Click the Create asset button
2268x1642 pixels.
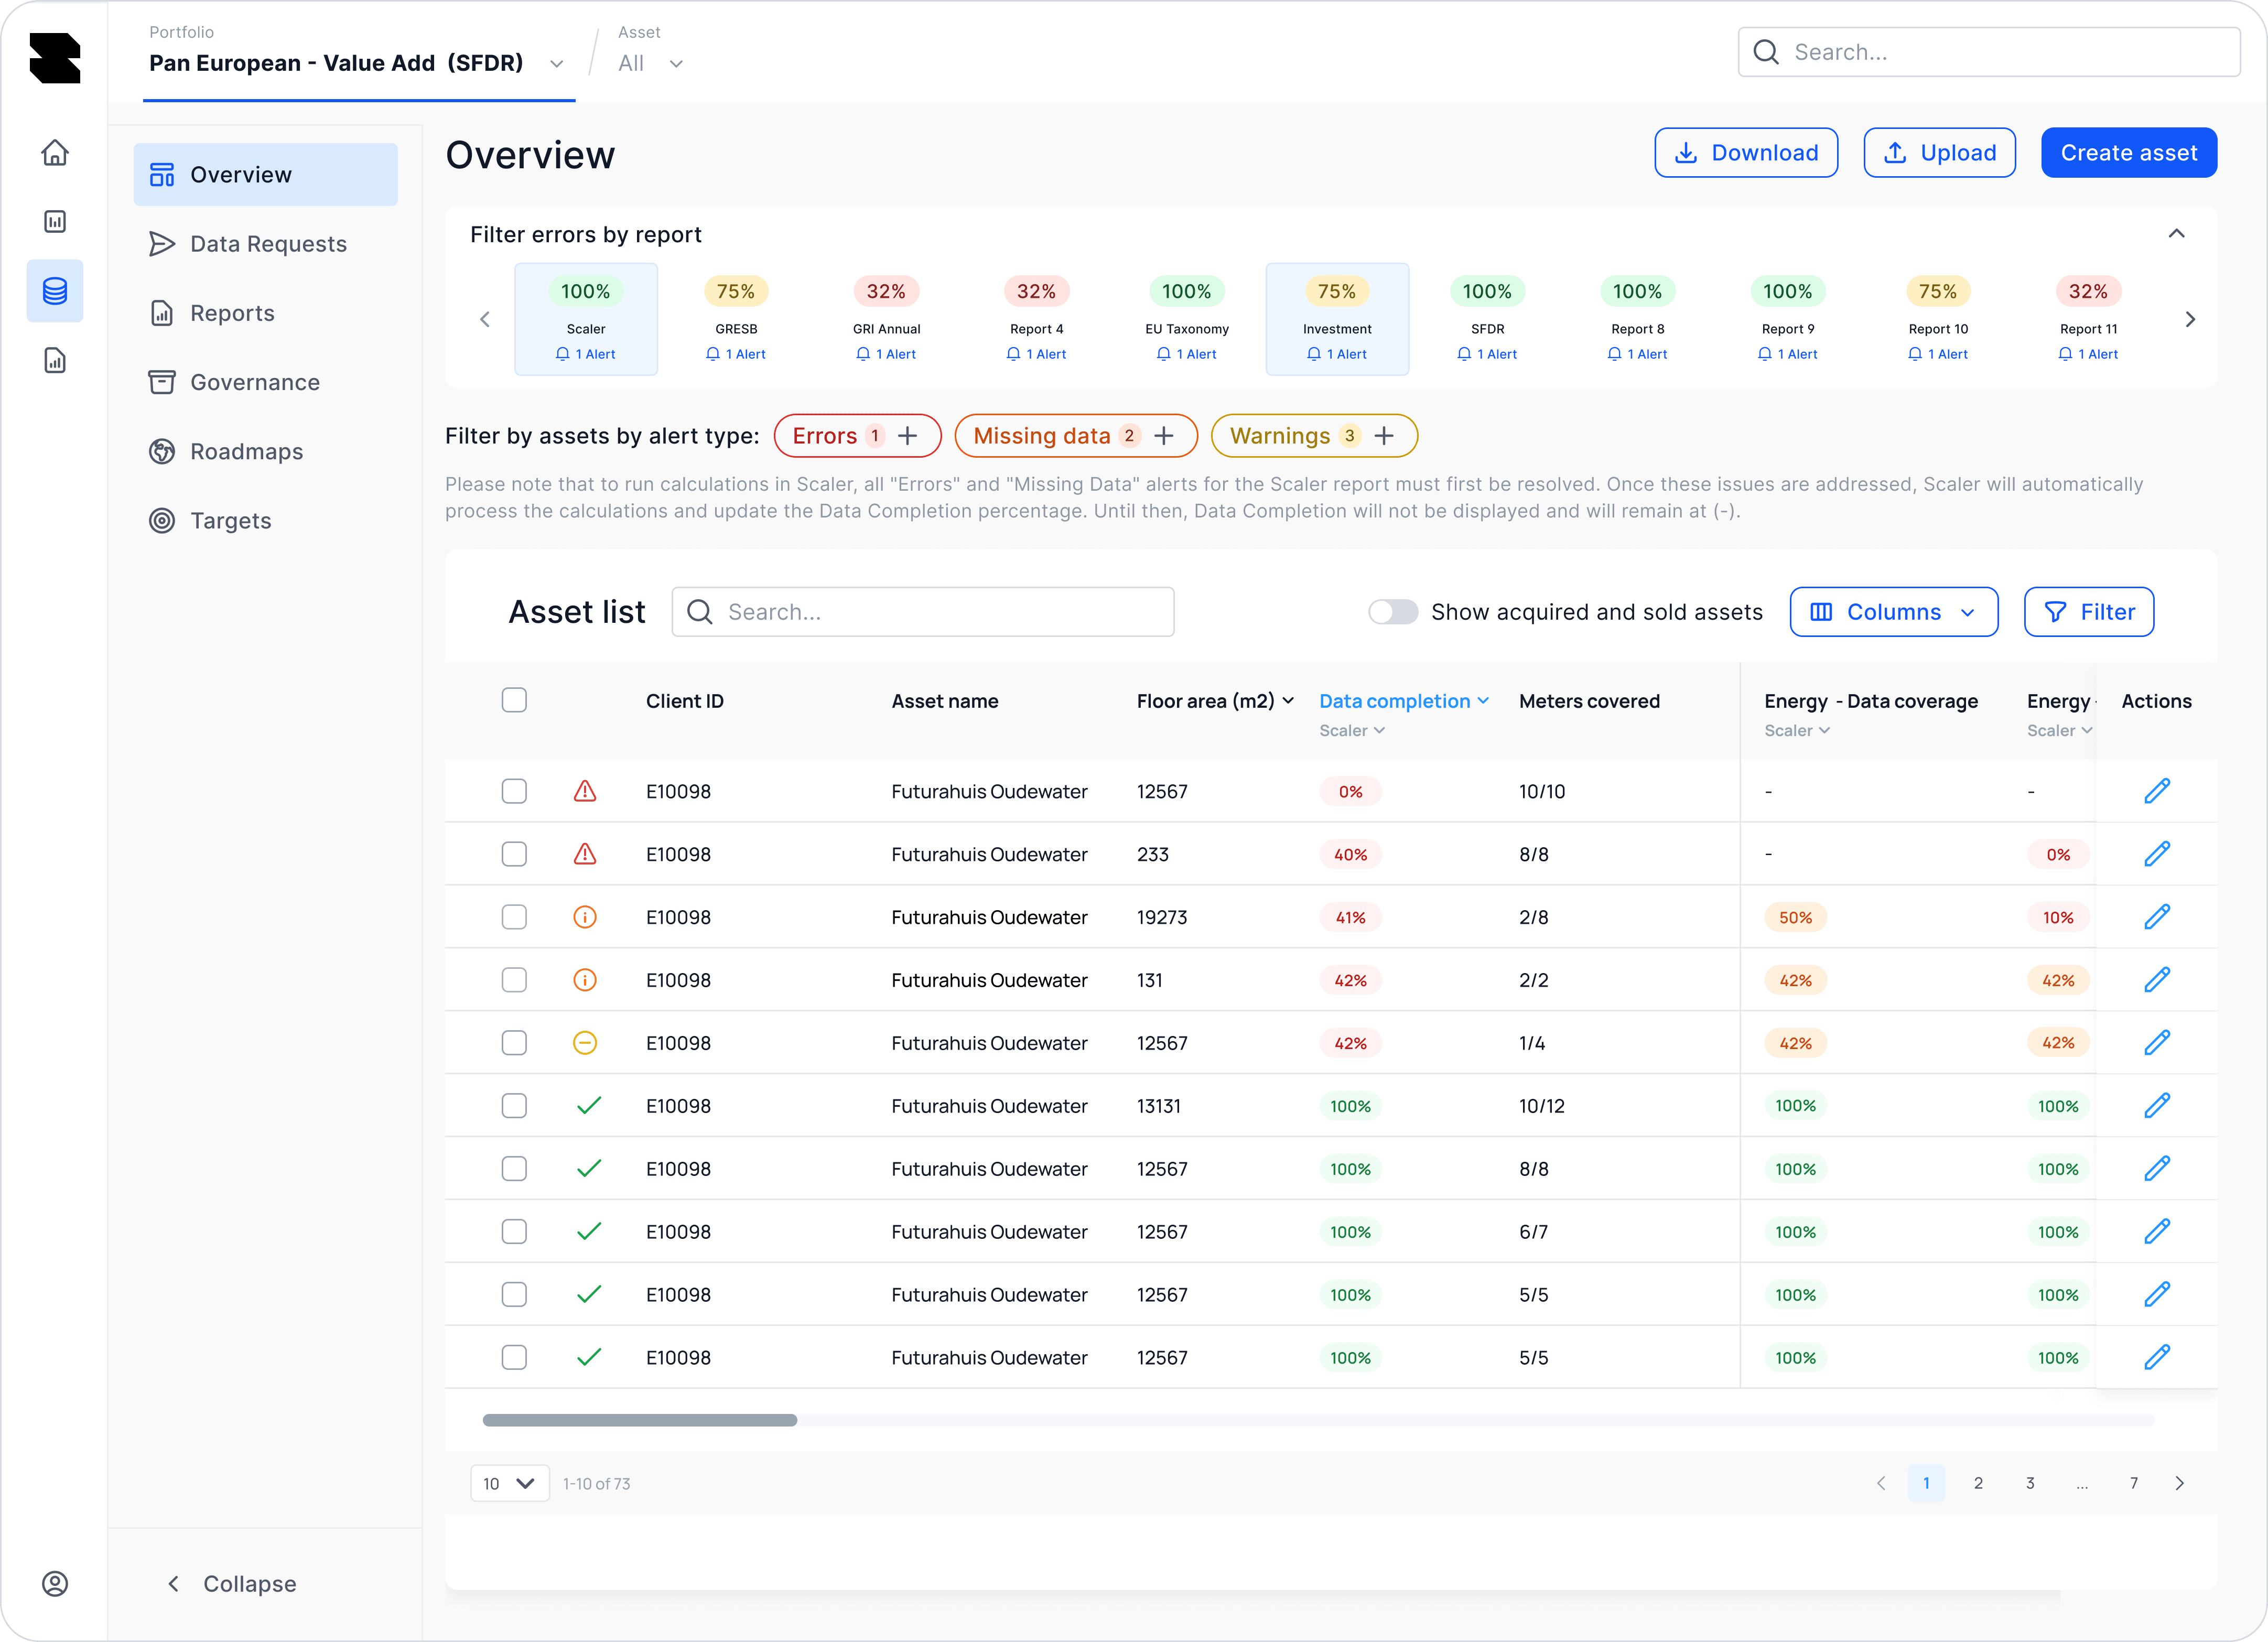pyautogui.click(x=2129, y=153)
